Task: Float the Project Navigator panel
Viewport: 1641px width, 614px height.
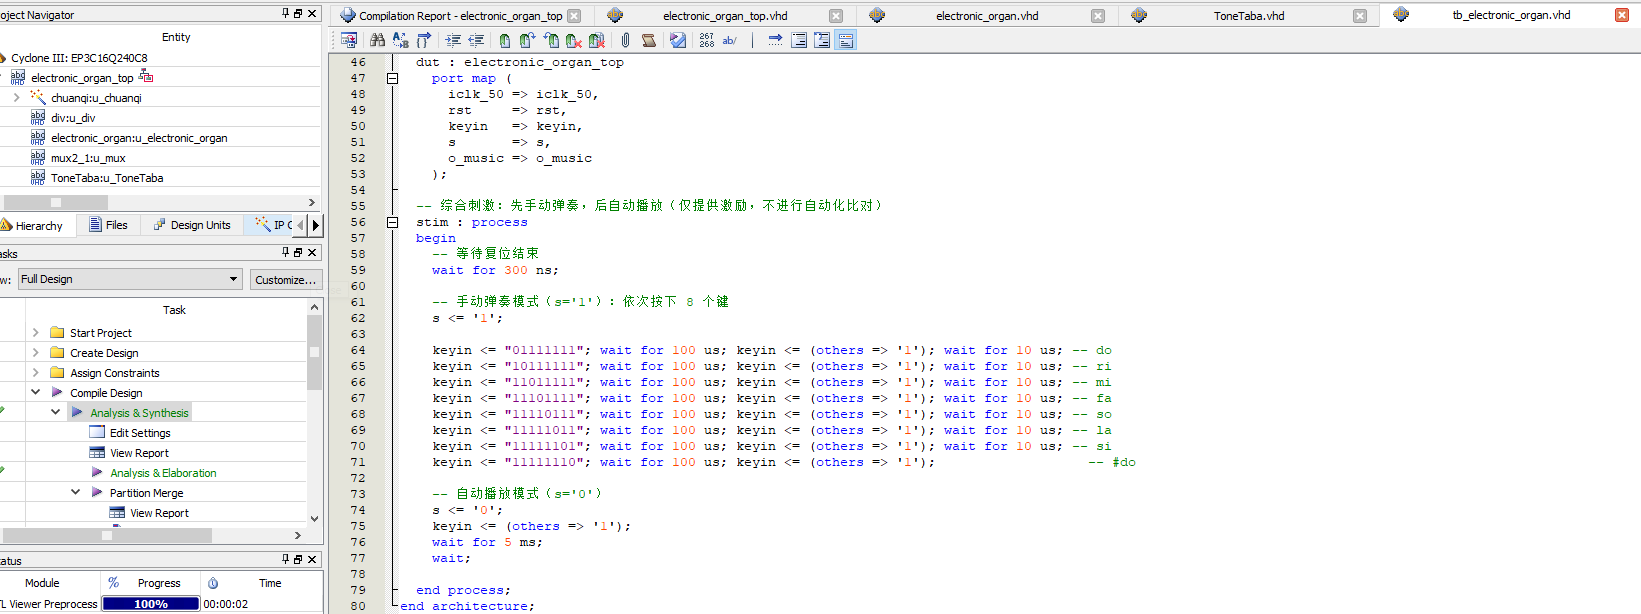Action: (x=298, y=14)
